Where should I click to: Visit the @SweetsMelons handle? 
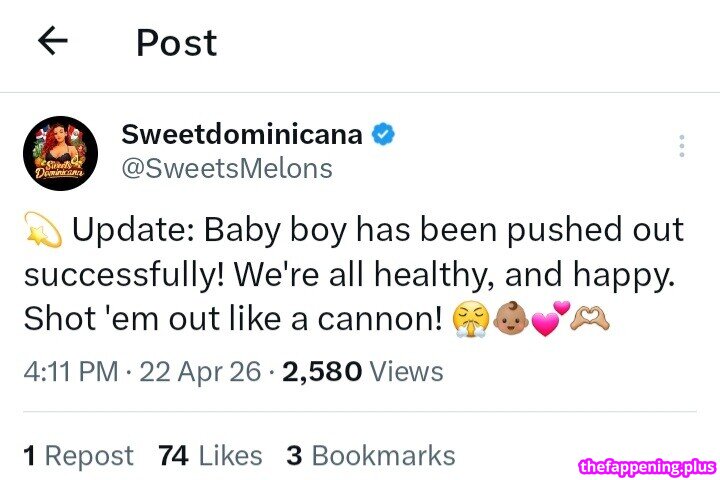tap(226, 168)
